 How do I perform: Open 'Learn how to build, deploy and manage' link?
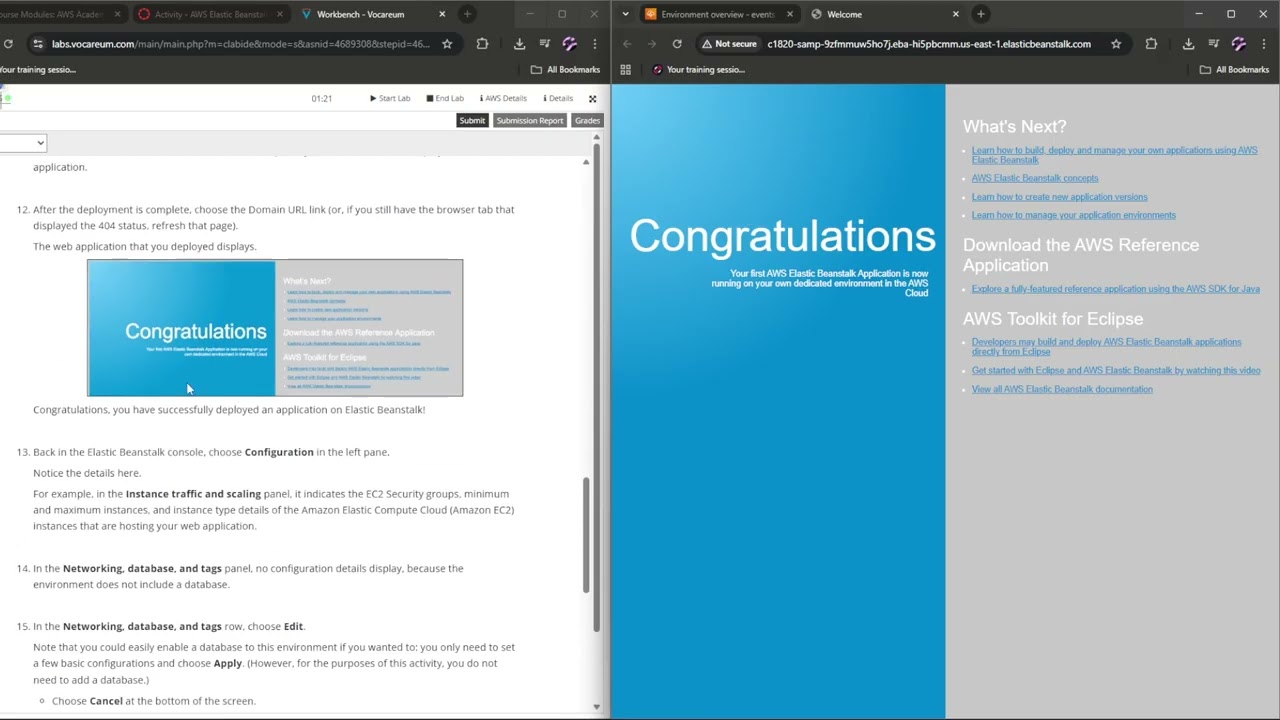coord(1114,155)
